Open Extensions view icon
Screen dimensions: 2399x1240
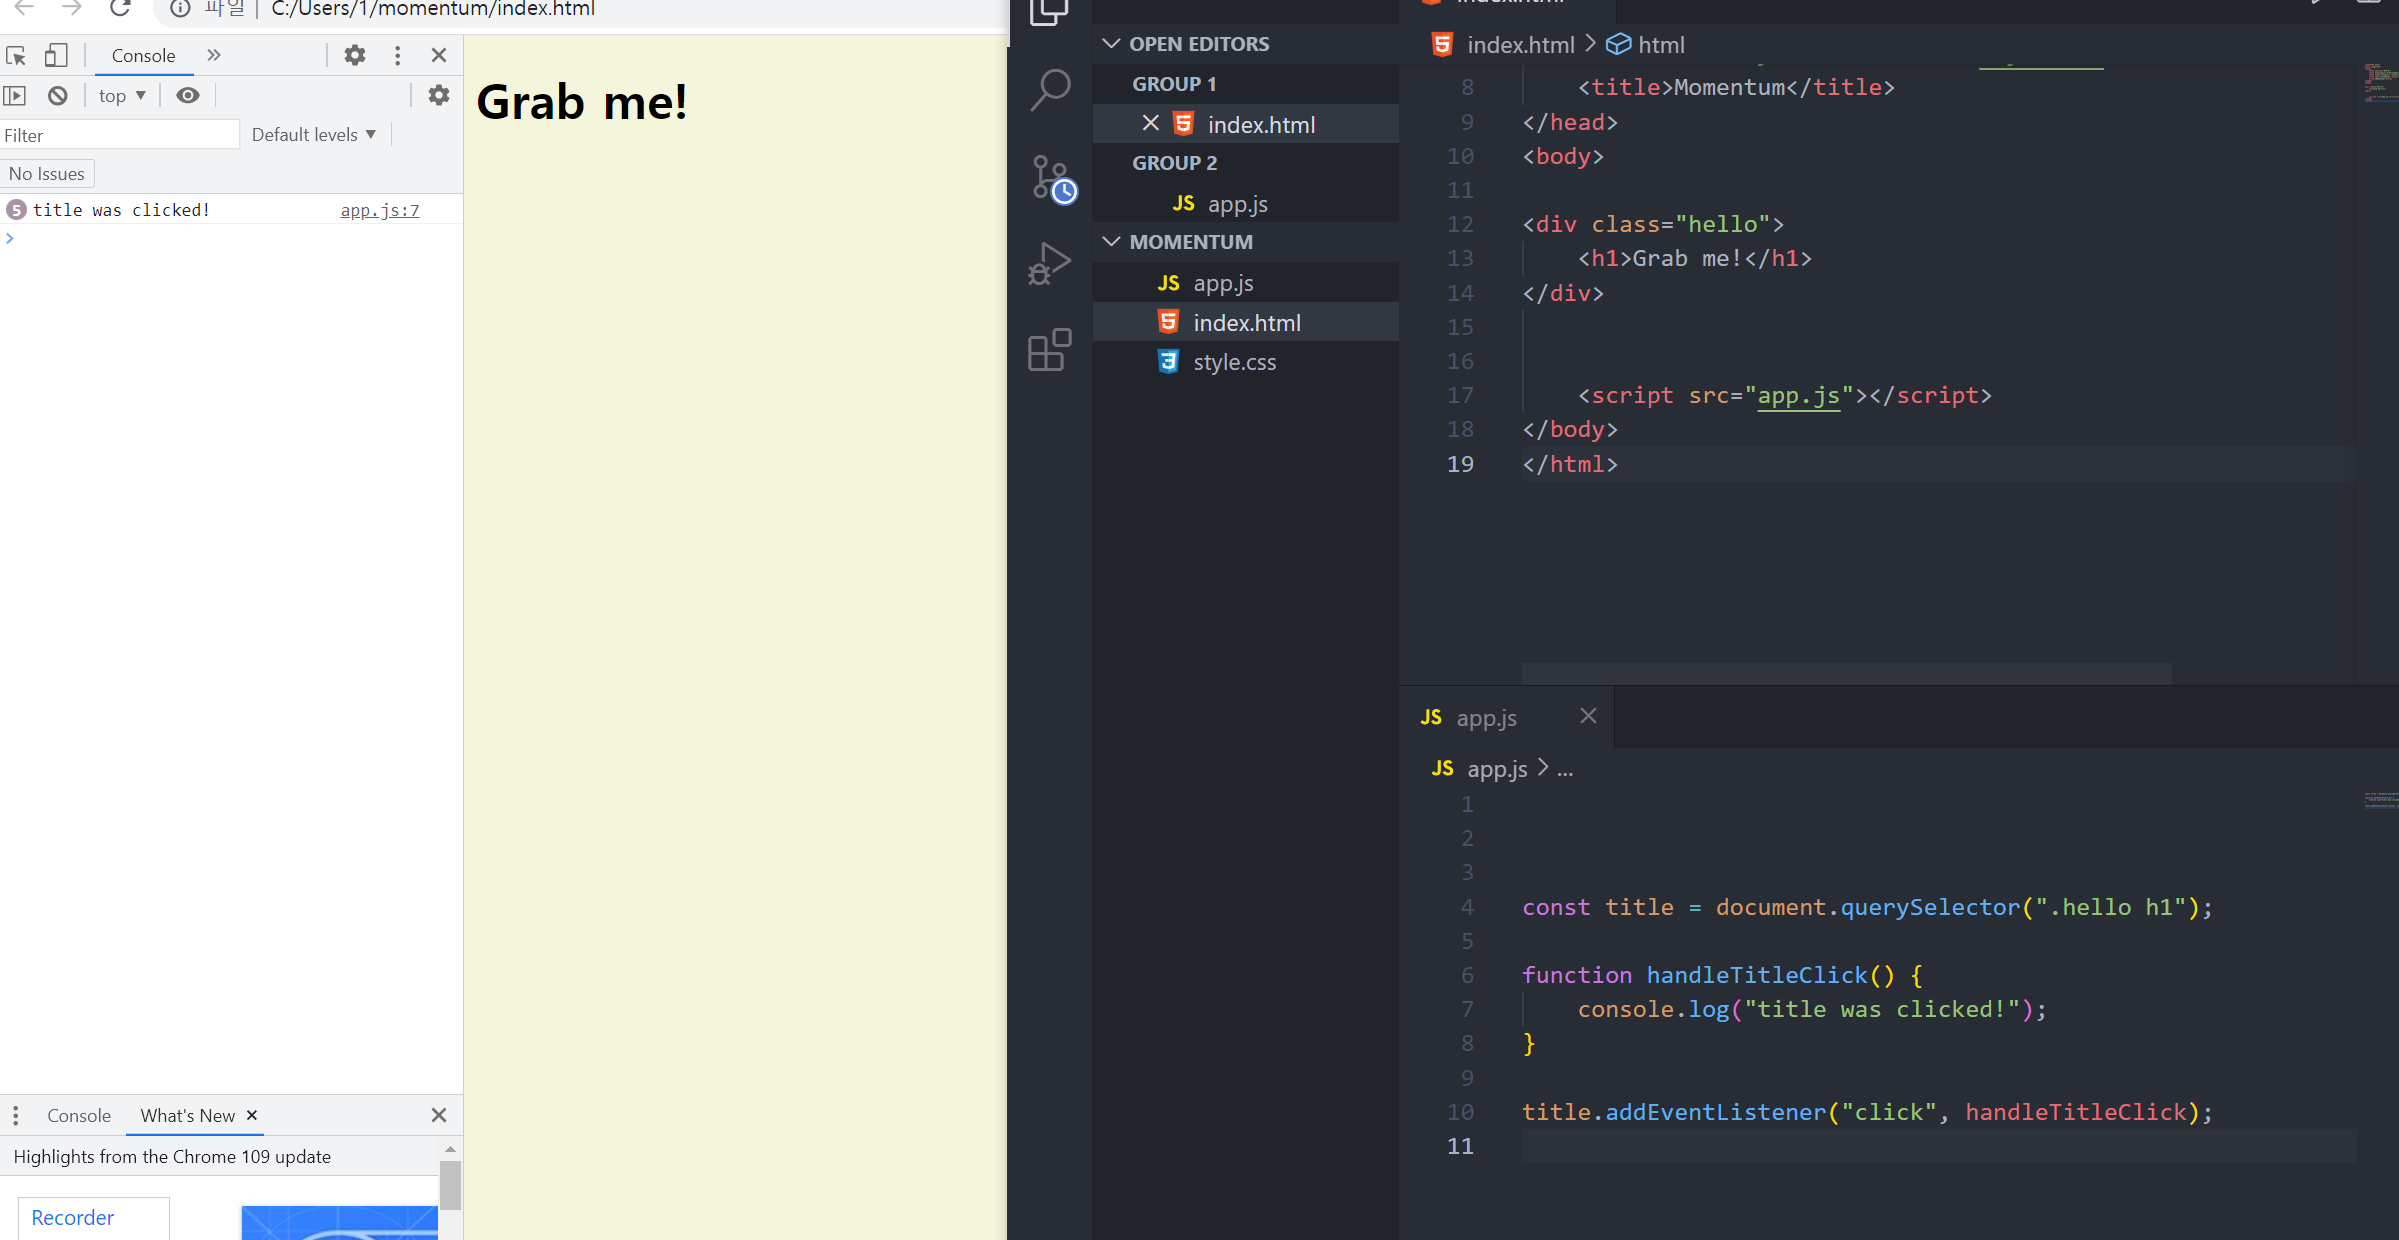click(x=1050, y=350)
